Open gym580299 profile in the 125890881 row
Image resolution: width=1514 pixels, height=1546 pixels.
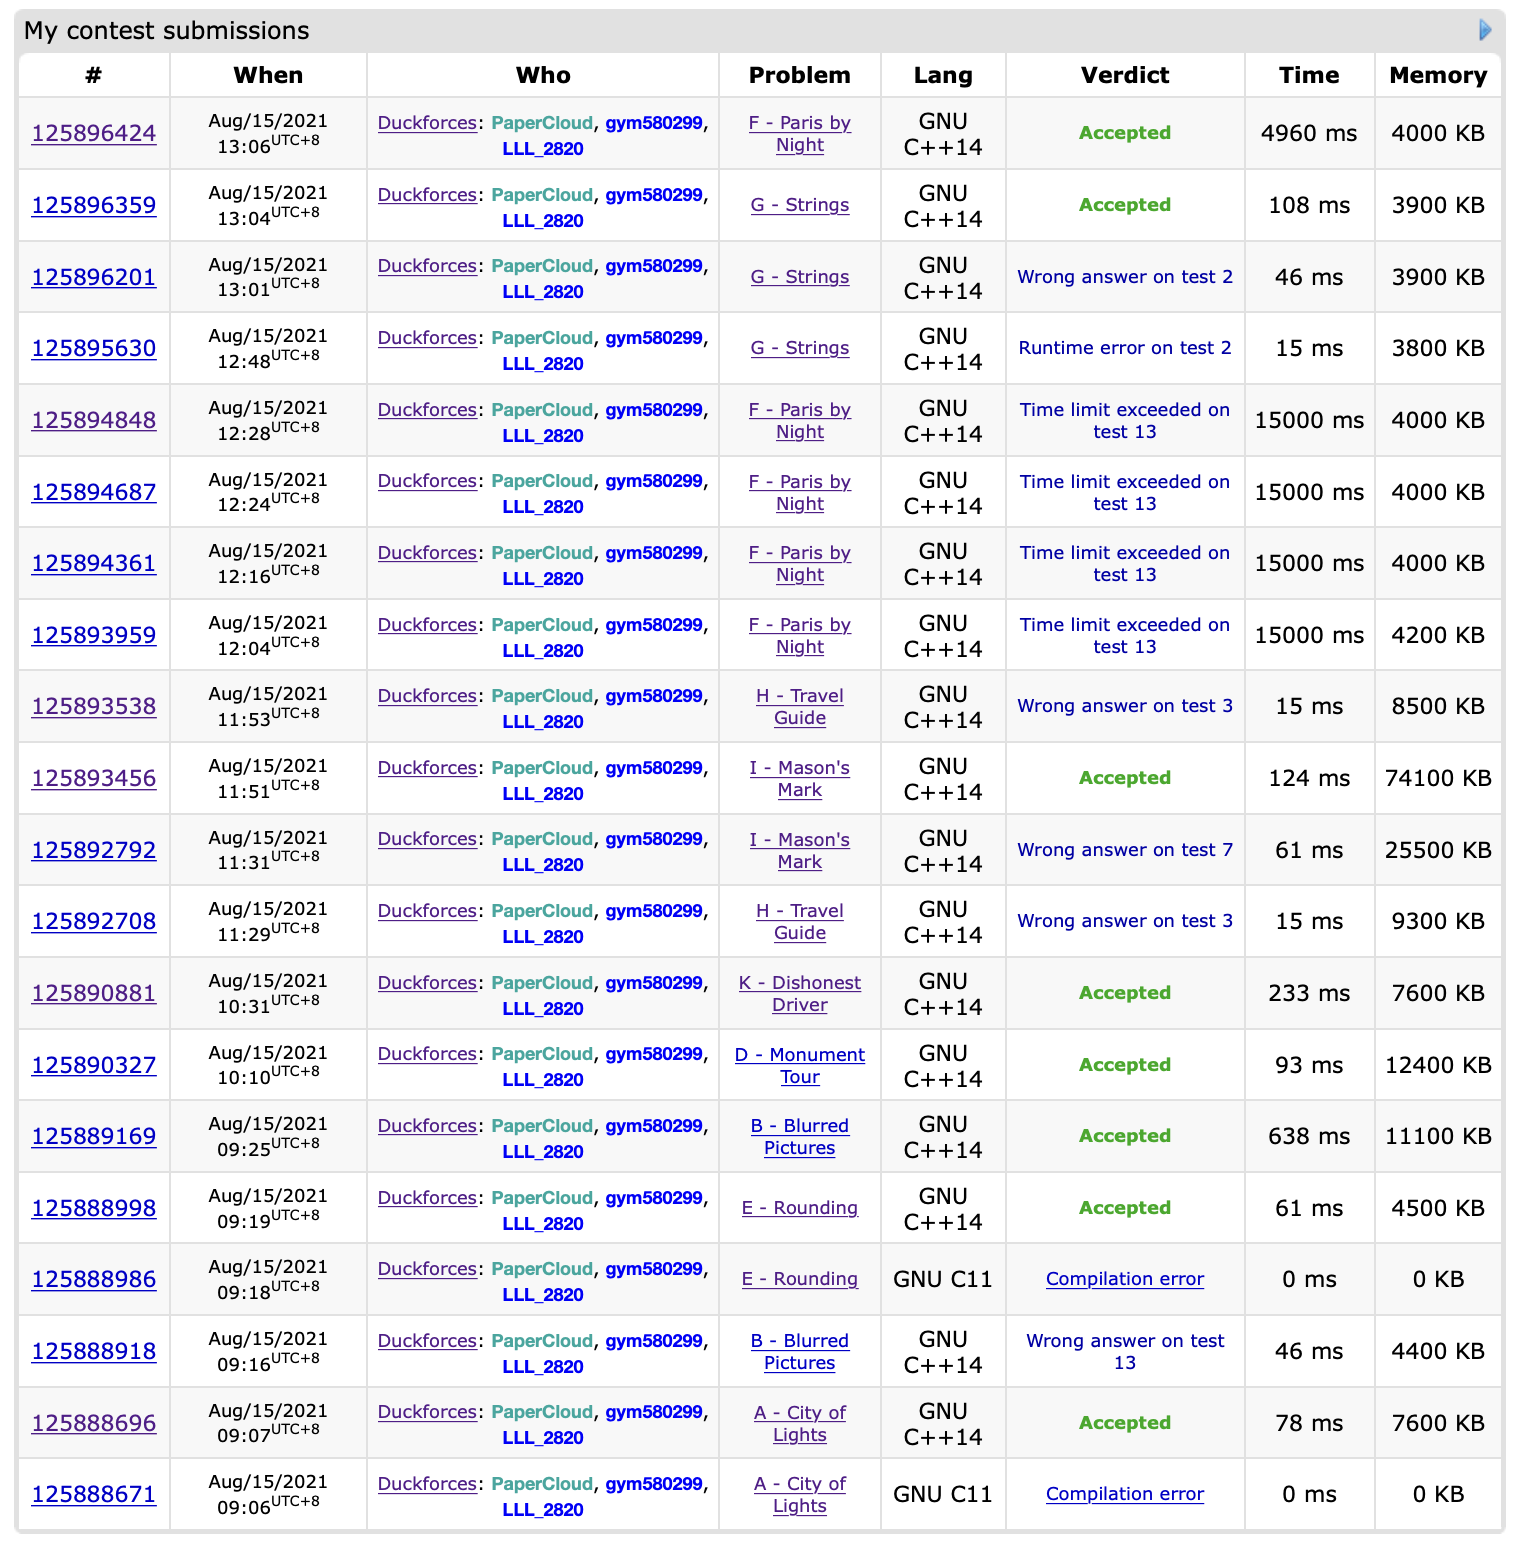pyautogui.click(x=654, y=983)
